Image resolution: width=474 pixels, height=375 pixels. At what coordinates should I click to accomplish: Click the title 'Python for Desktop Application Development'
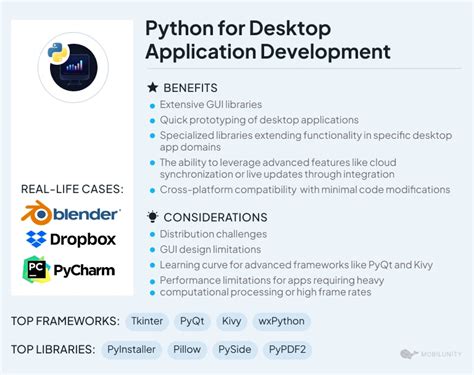pos(268,40)
